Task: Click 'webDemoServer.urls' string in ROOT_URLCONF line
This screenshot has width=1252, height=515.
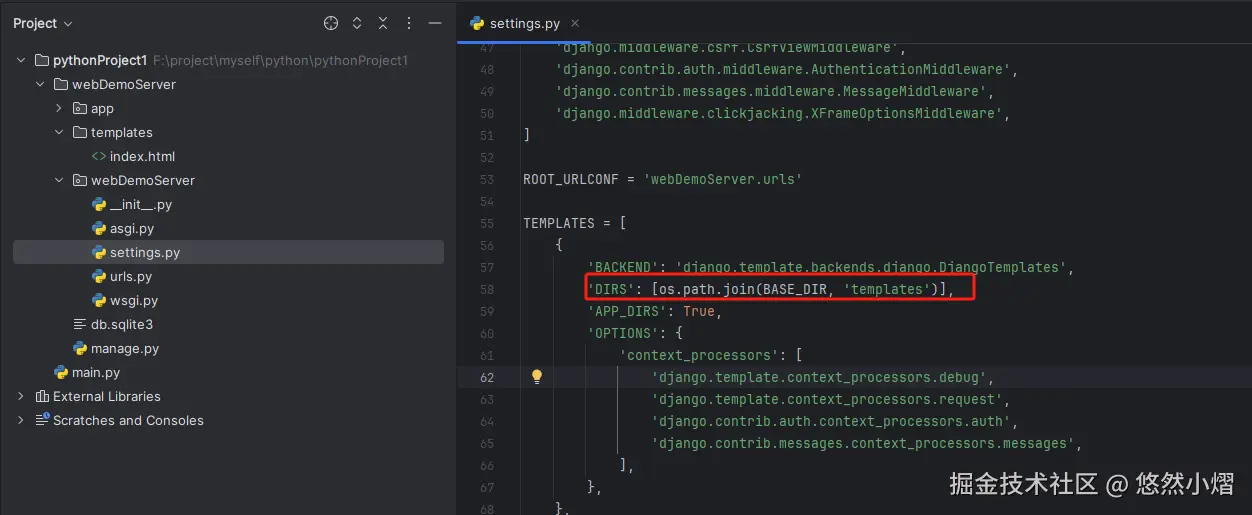Action: [723, 179]
